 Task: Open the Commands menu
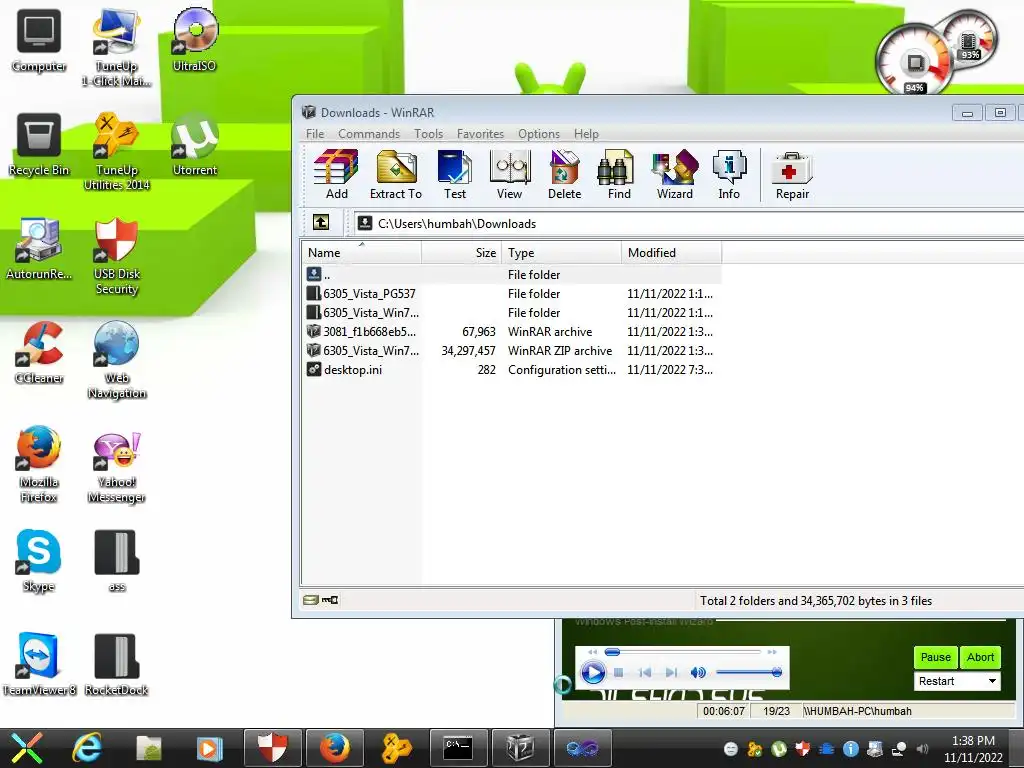click(x=369, y=133)
